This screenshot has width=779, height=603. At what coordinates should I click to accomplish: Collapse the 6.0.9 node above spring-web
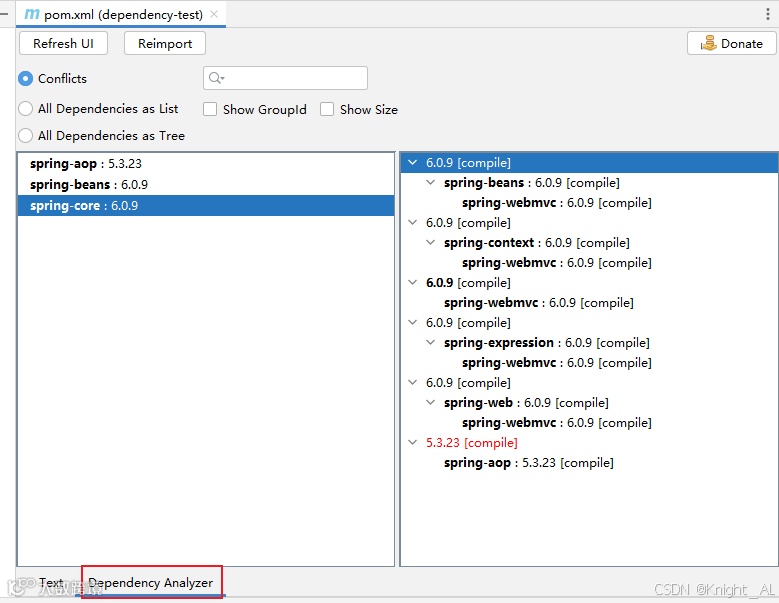tap(412, 382)
